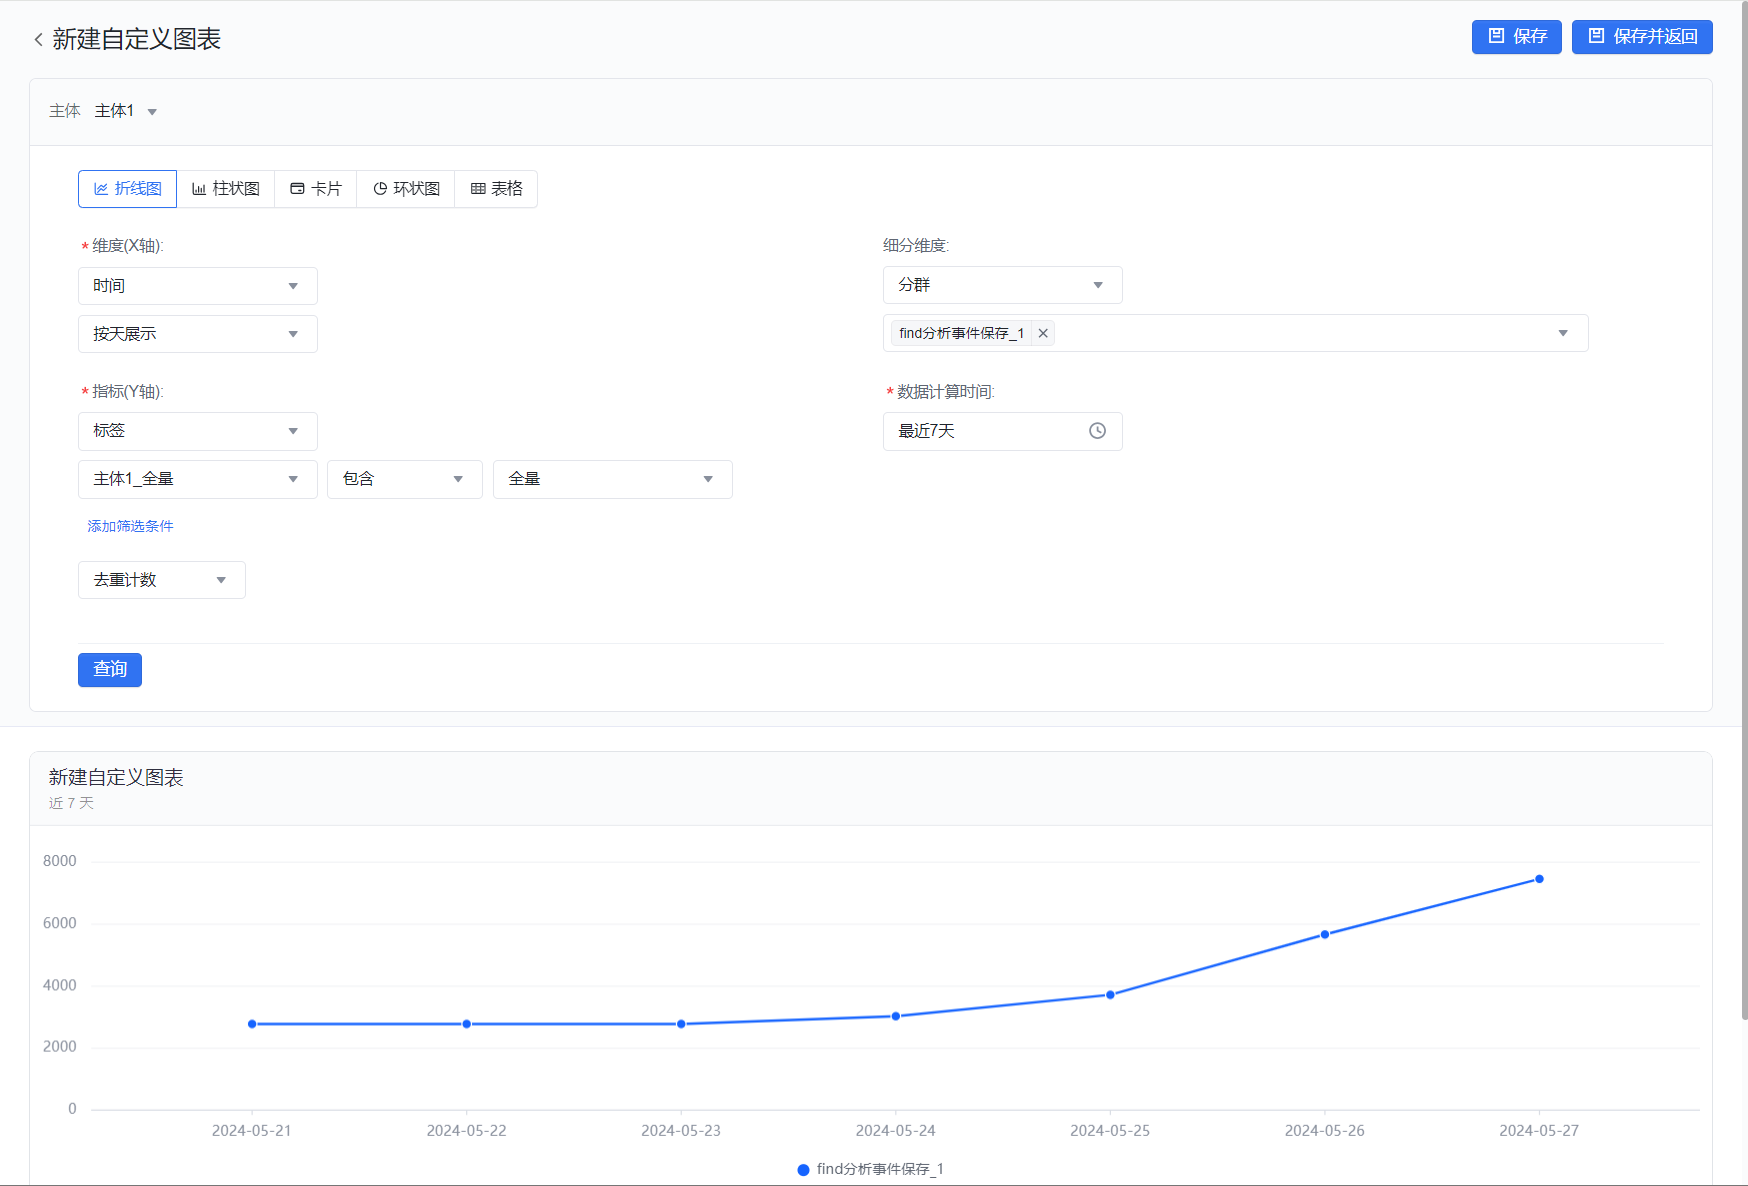This screenshot has width=1748, height=1186.
Task: Click the 添加筛选条件 link
Action: 130,526
